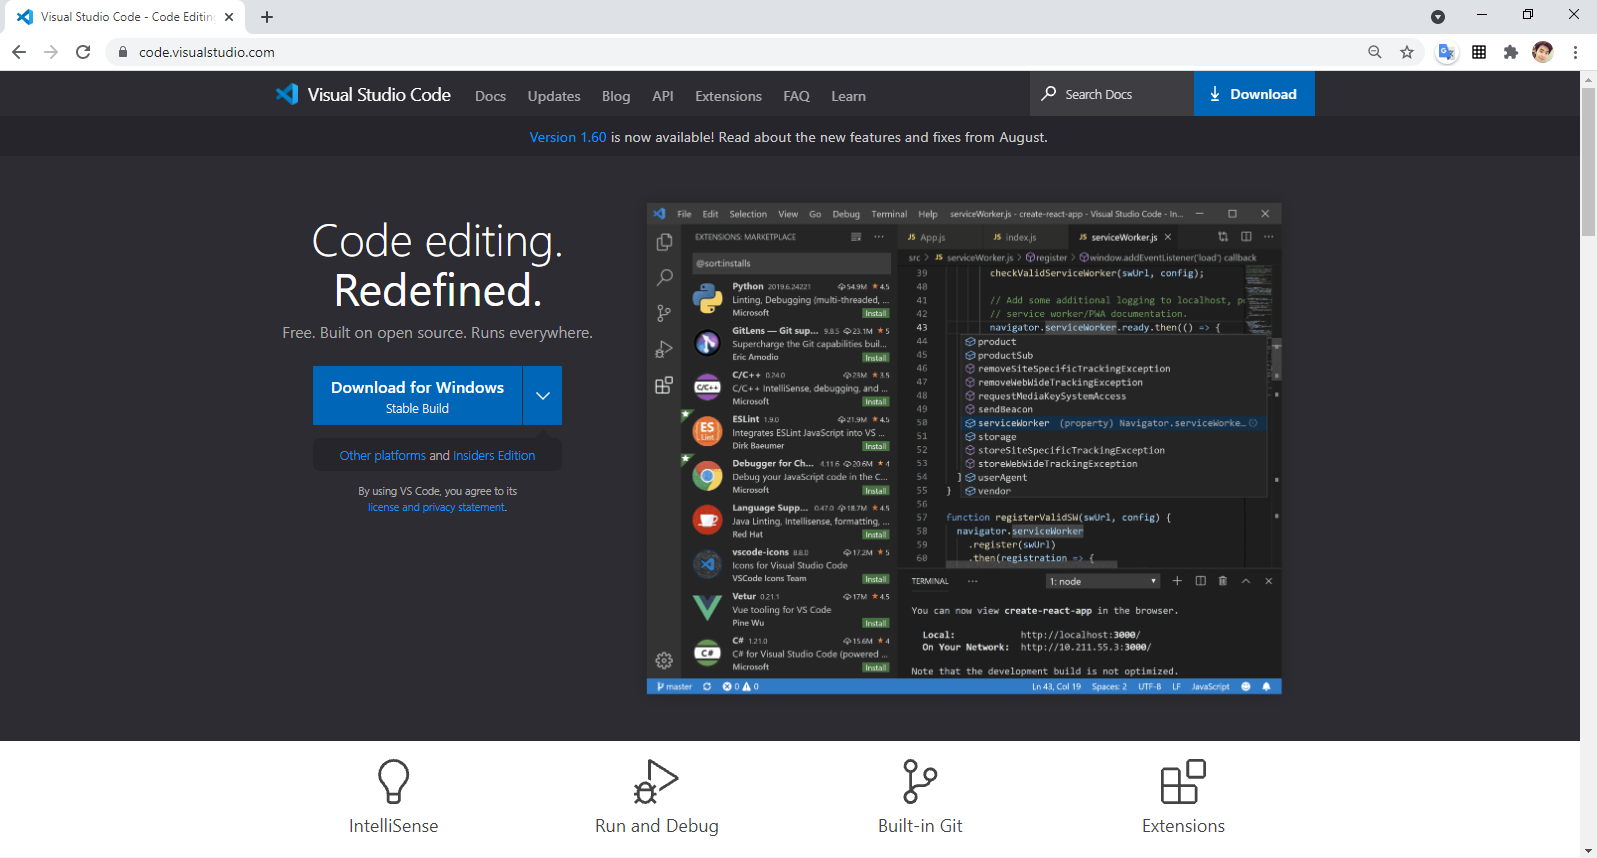
Task: Open the Chrome three-dot menu
Action: [x=1575, y=52]
